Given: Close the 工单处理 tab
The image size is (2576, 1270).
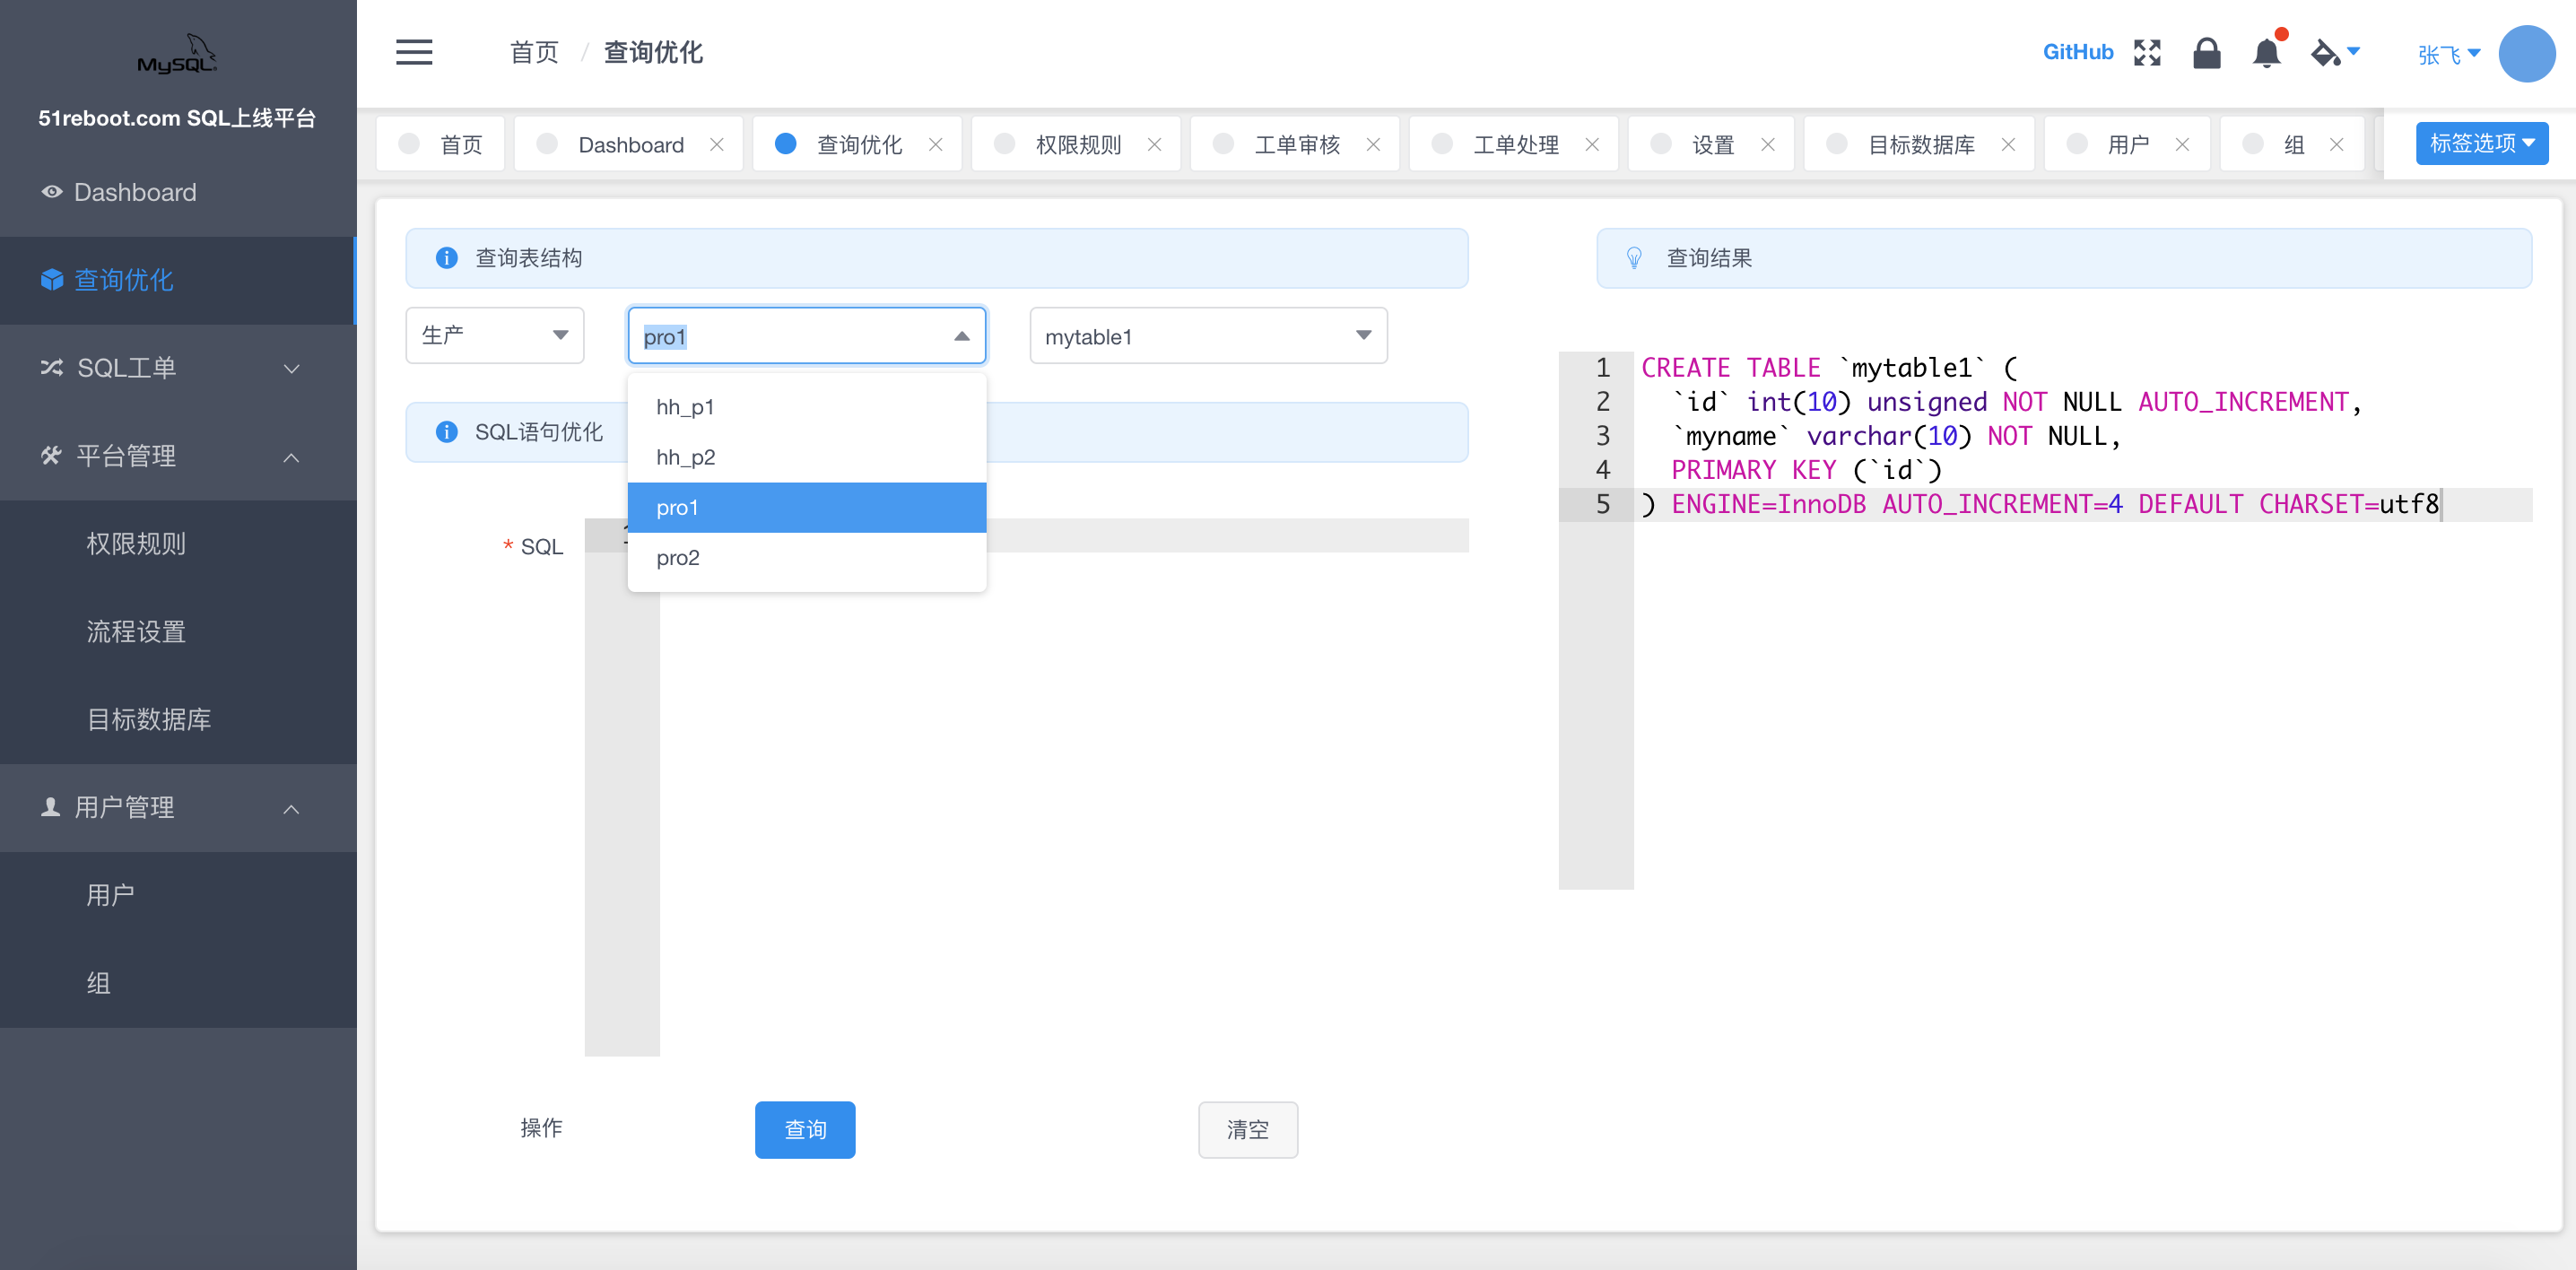Looking at the screenshot, I should click(x=1592, y=144).
